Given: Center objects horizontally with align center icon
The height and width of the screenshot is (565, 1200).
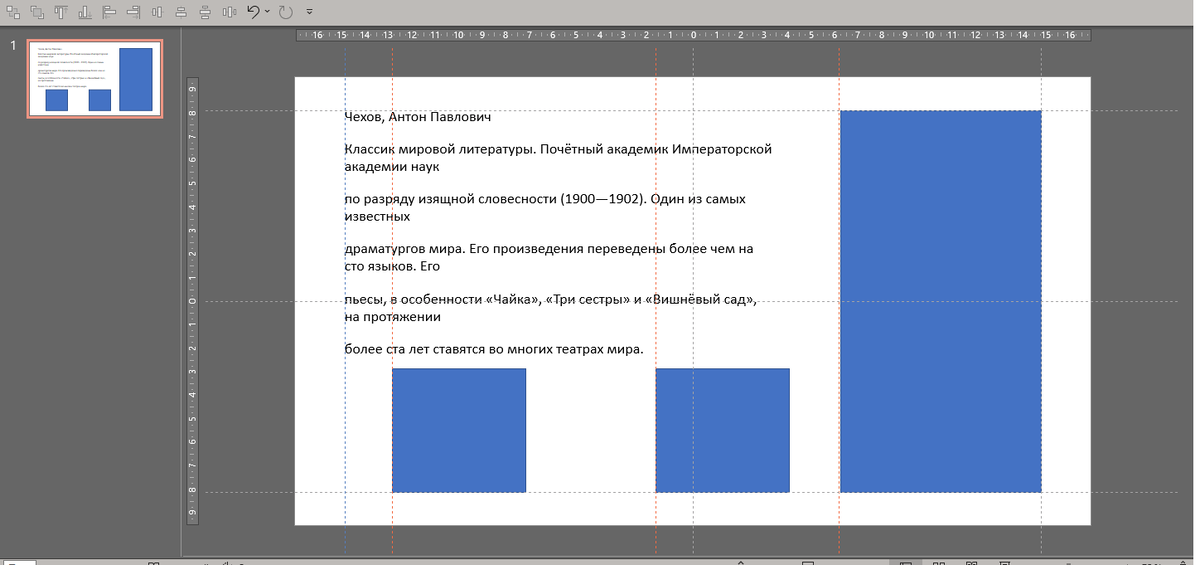Looking at the screenshot, I should (181, 12).
